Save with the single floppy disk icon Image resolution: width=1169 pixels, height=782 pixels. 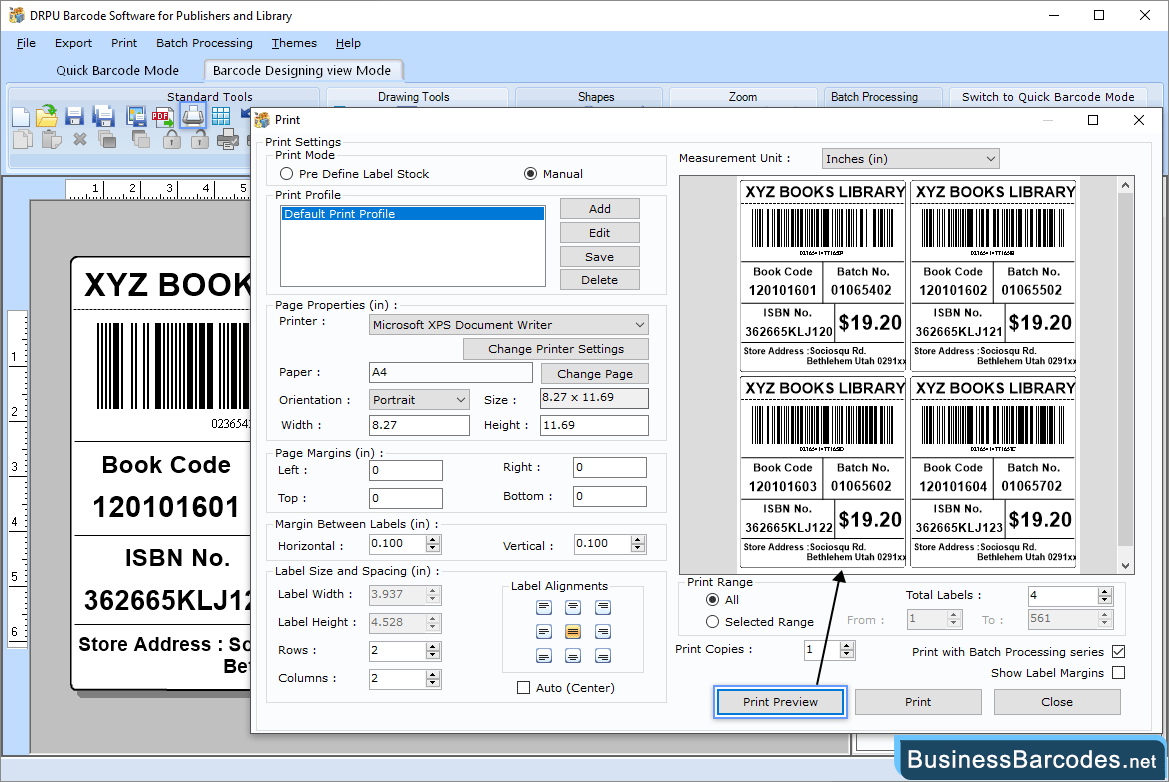(74, 116)
